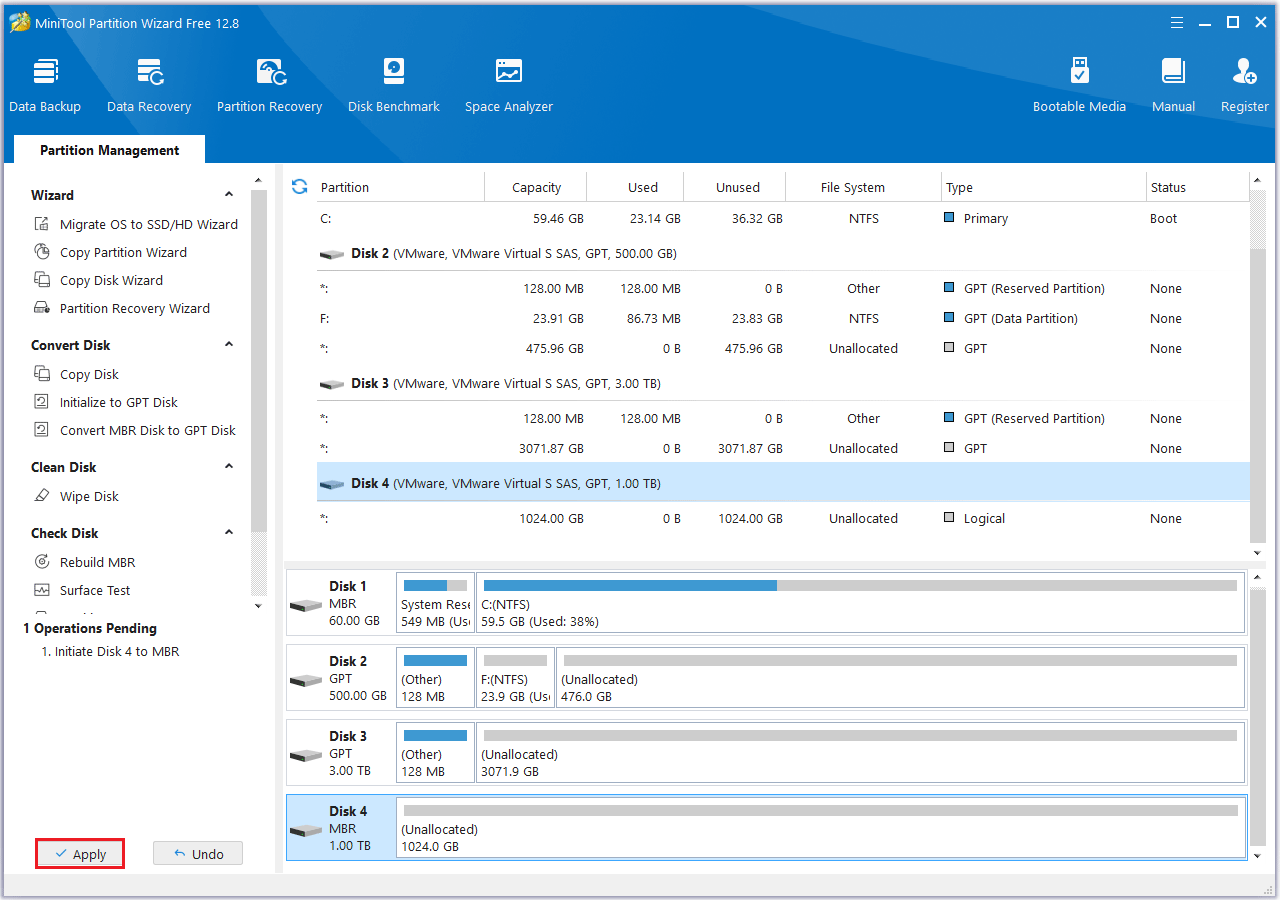The width and height of the screenshot is (1280, 900).
Task: Select pending operation Initiate Disk 4 to MBR
Action: [x=110, y=651]
